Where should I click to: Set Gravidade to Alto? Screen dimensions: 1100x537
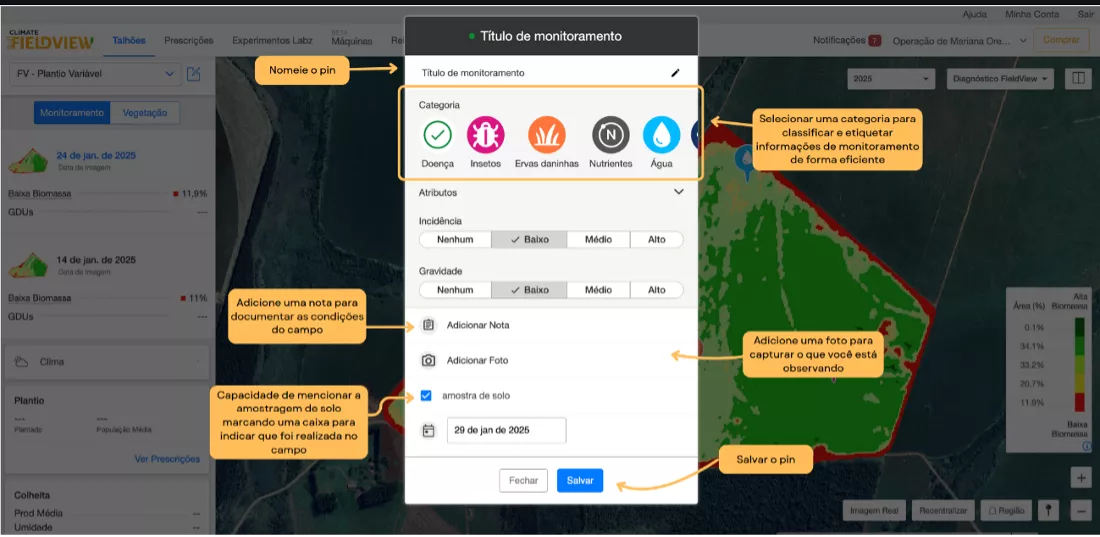(x=656, y=290)
